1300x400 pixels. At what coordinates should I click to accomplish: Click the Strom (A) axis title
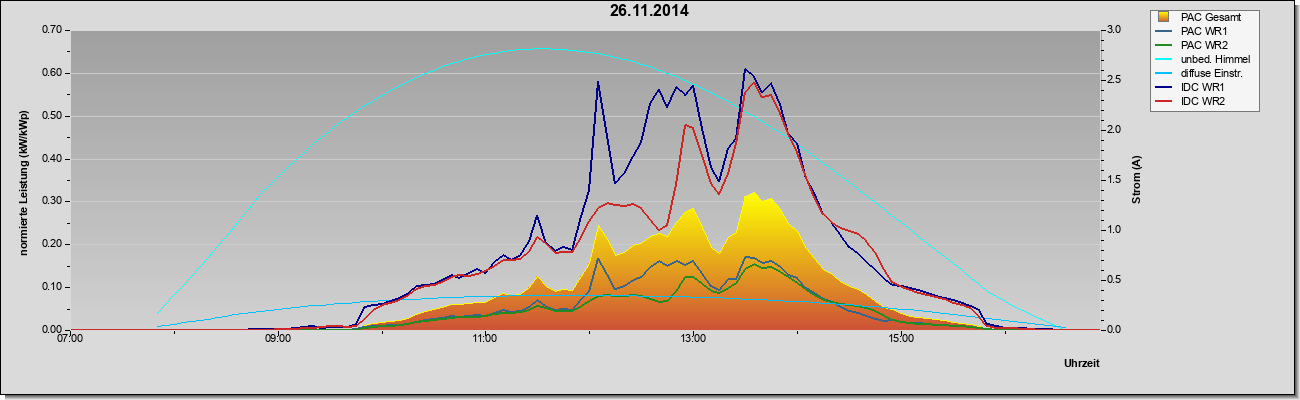click(x=1136, y=181)
